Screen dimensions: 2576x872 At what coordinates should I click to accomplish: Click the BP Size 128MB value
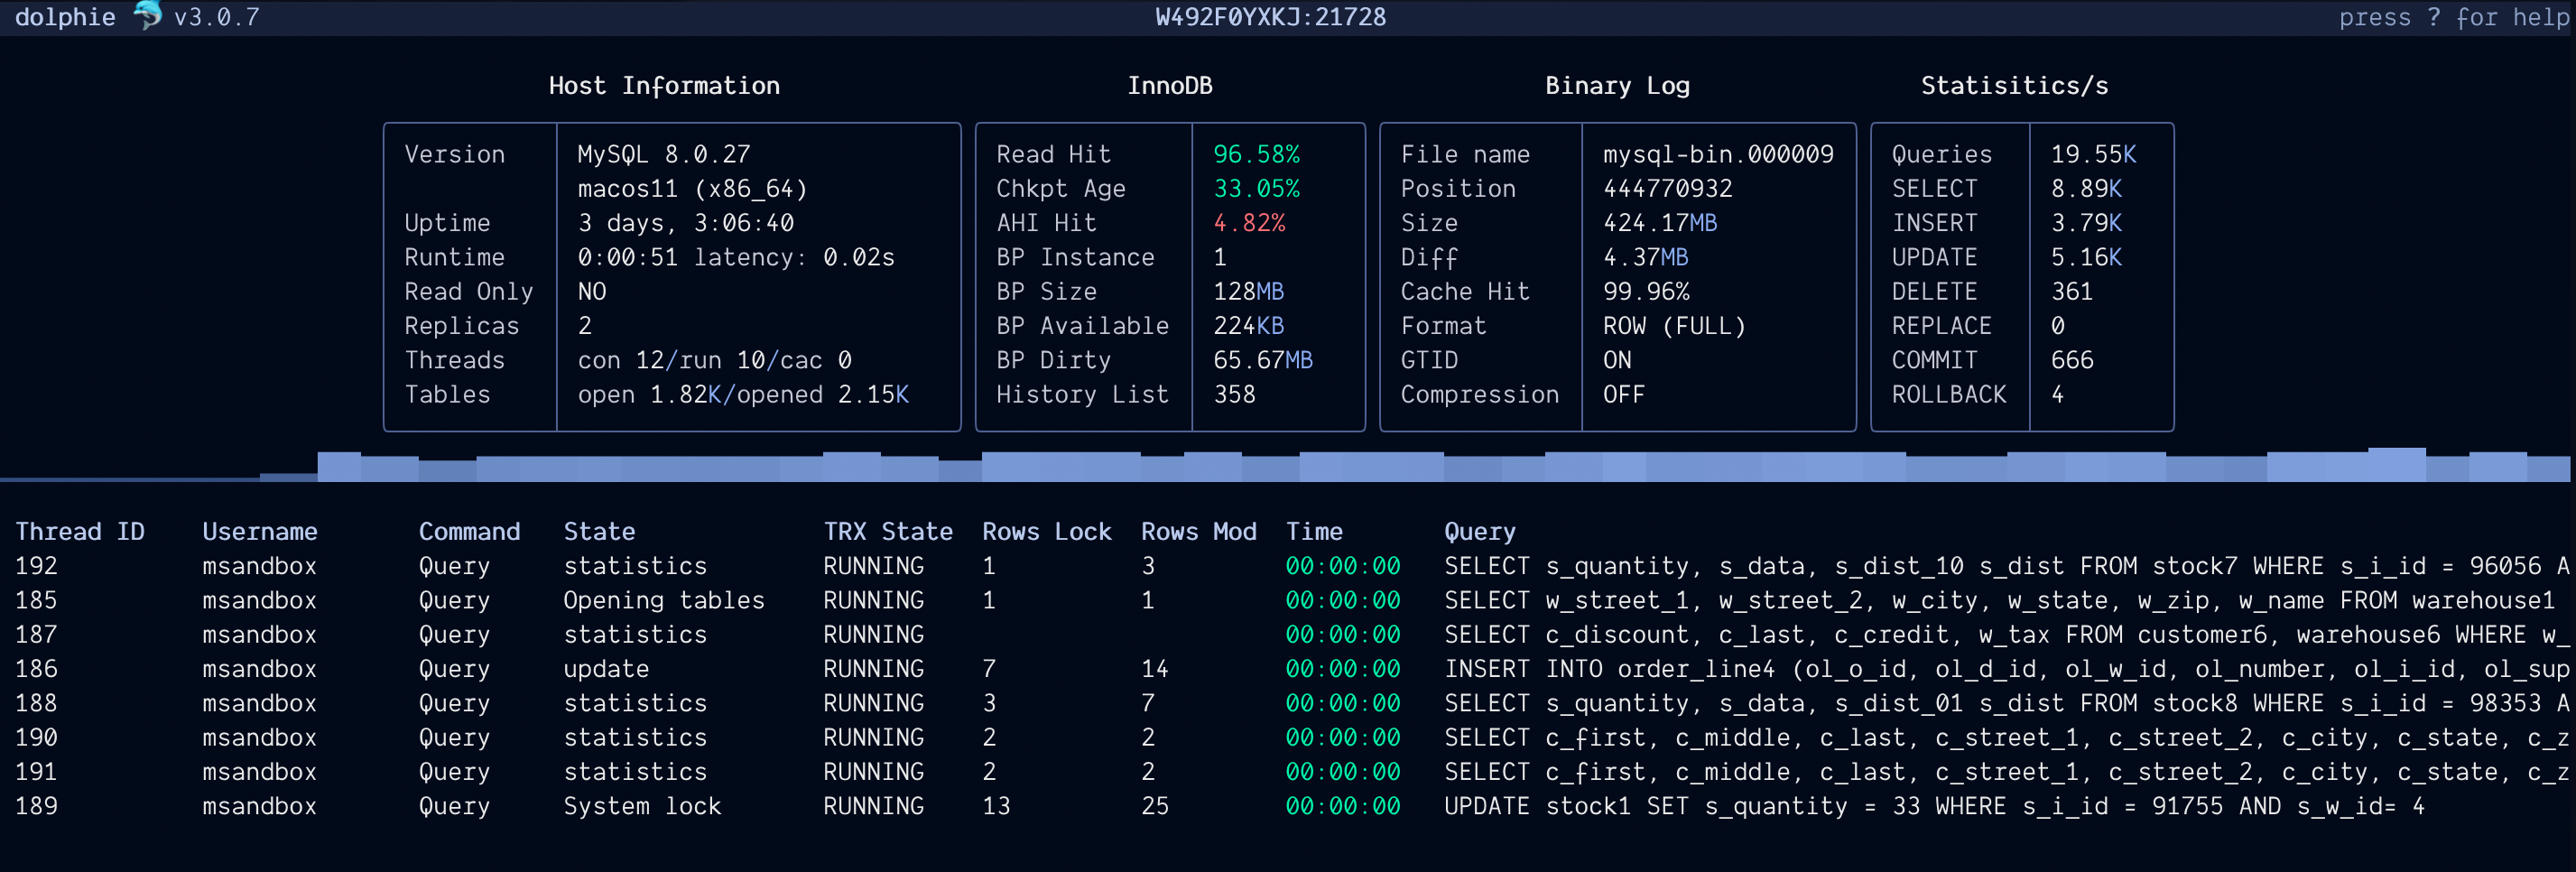click(1248, 291)
